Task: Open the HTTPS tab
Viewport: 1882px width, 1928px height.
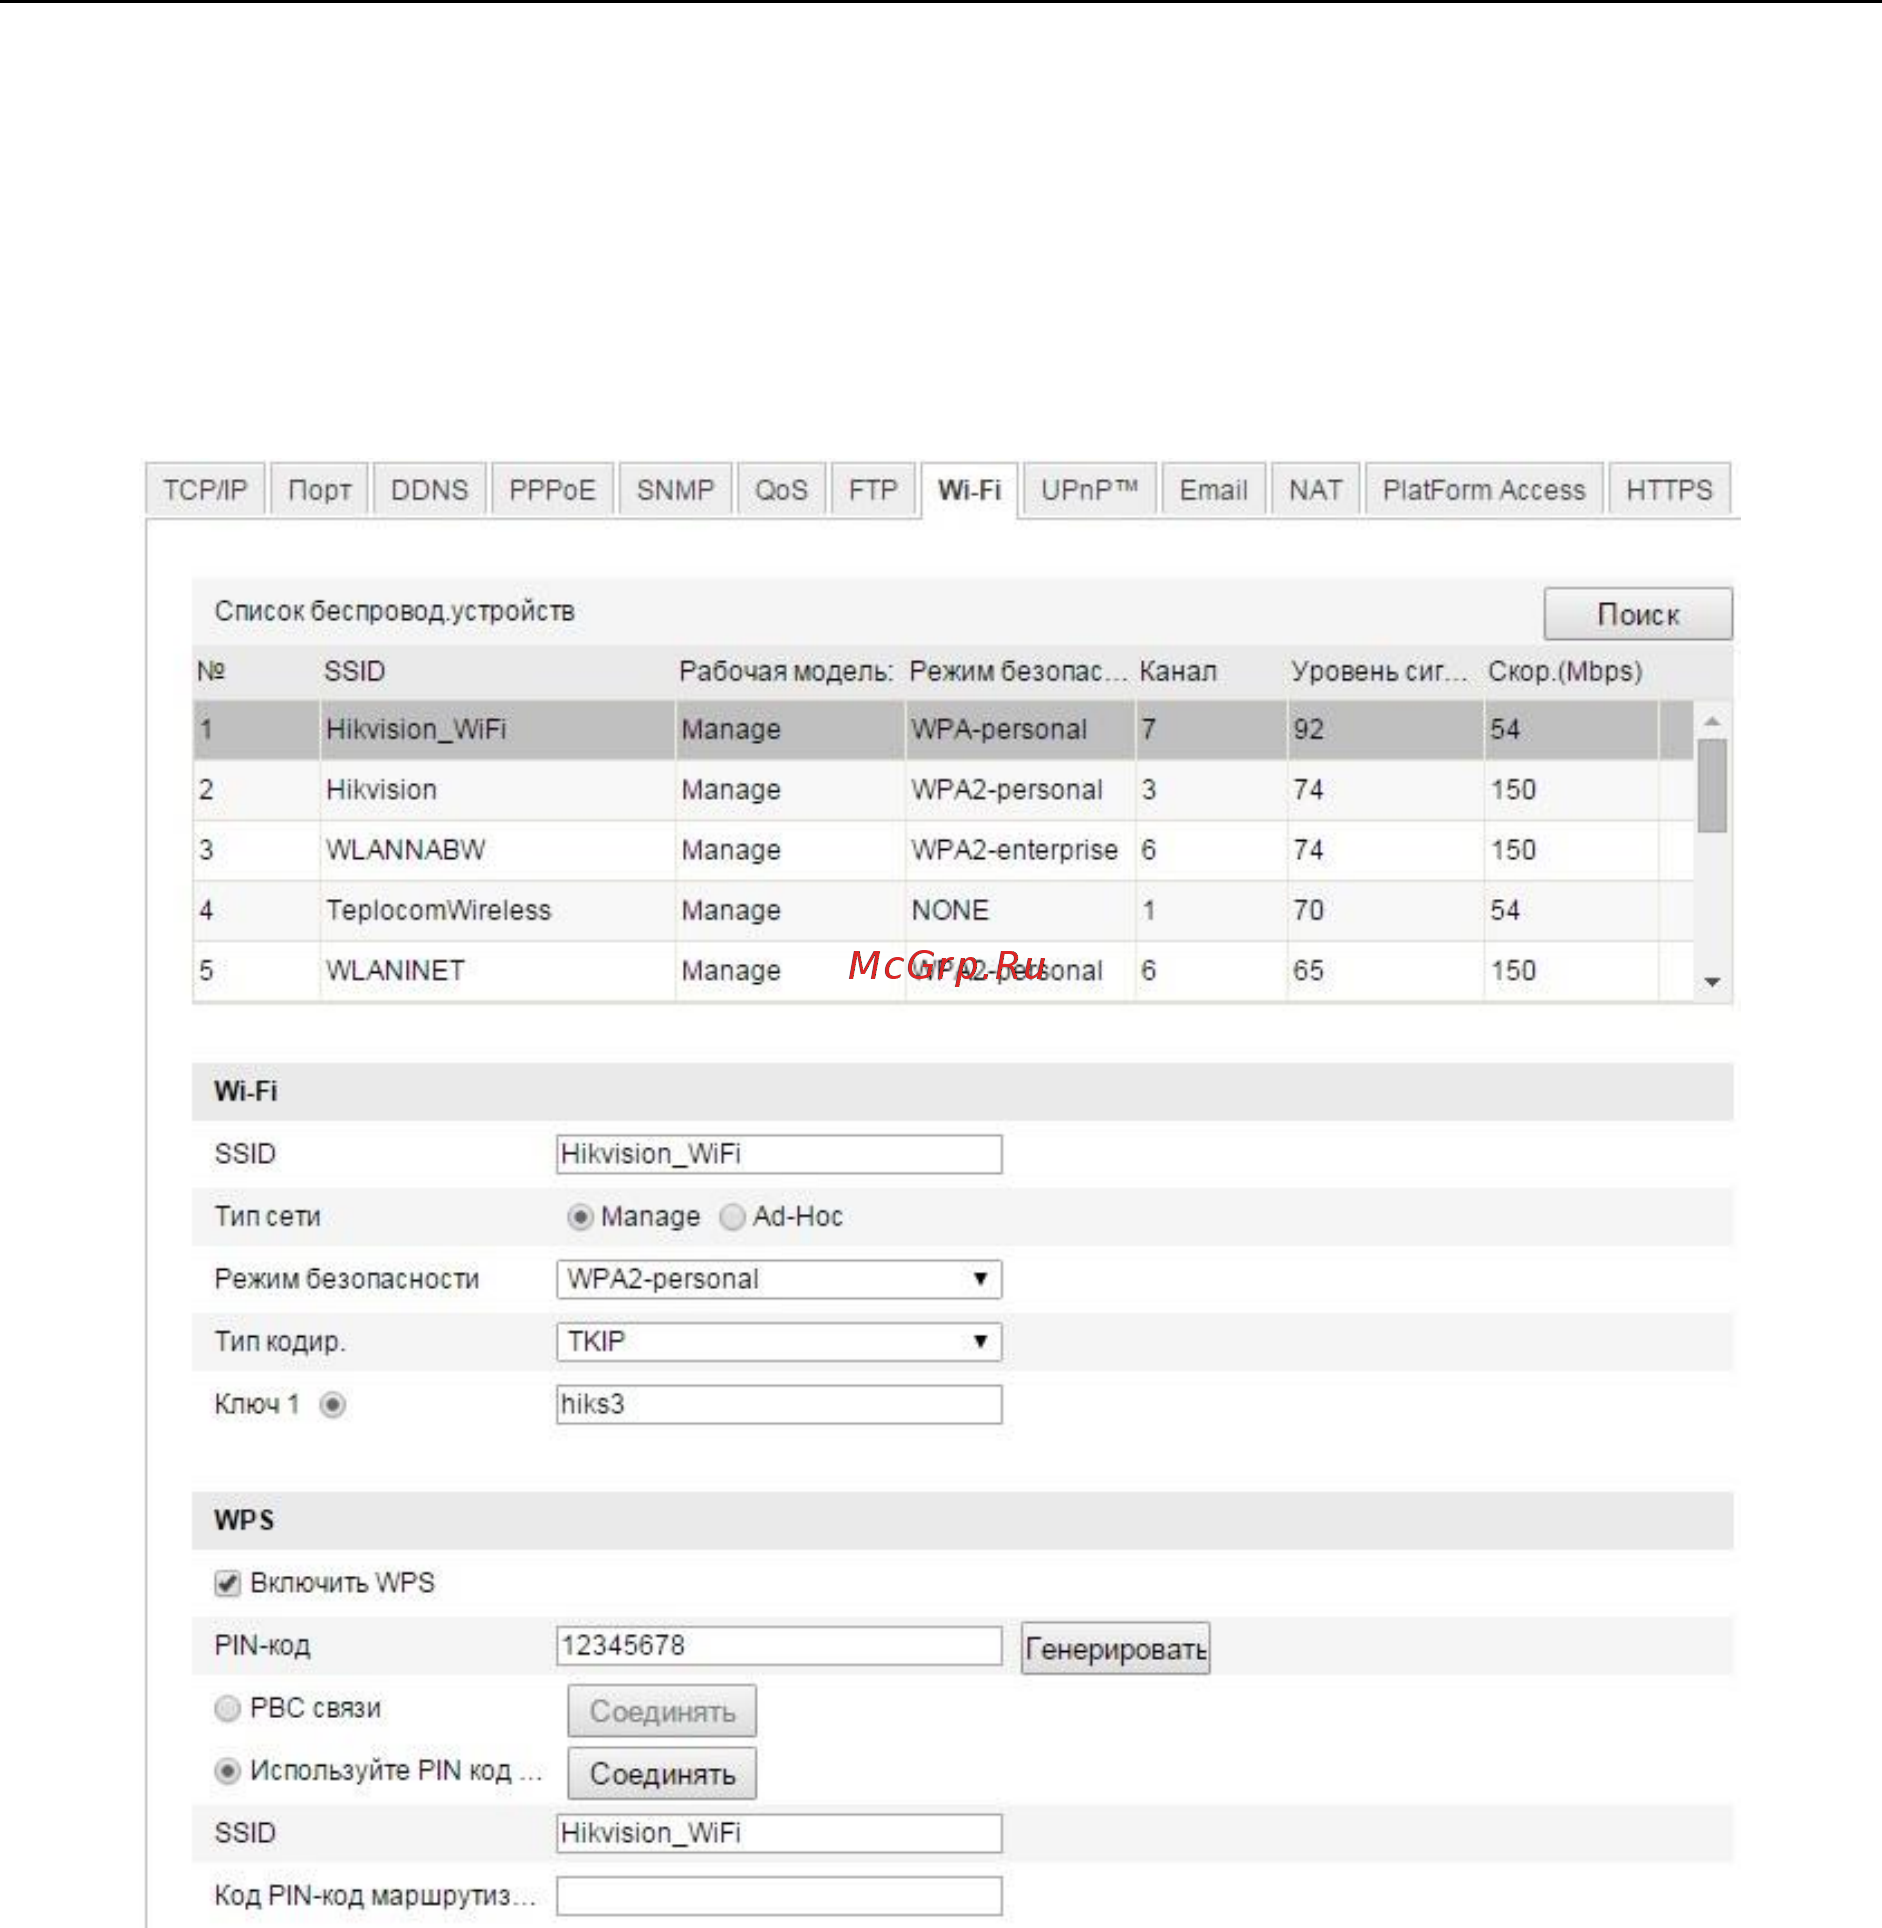Action: 1669,490
